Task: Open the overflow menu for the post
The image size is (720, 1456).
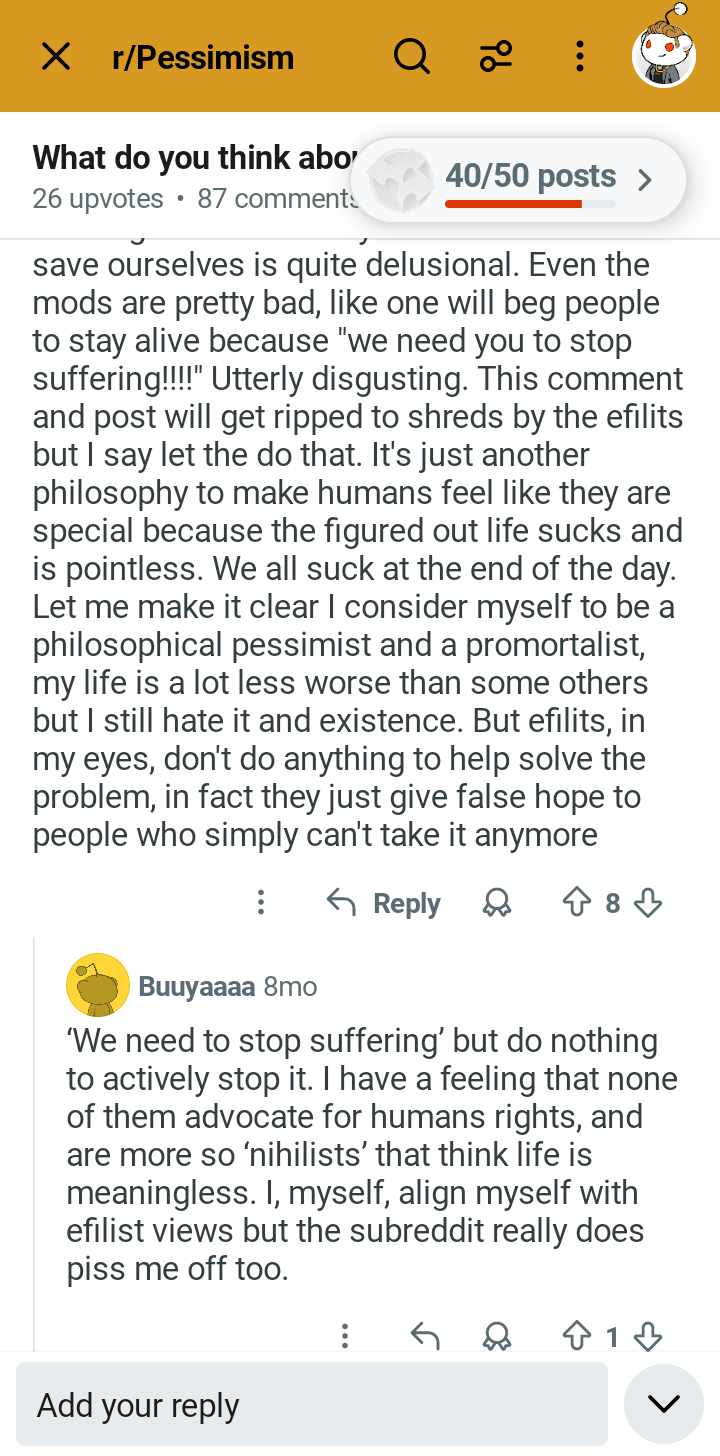Action: pos(579,57)
